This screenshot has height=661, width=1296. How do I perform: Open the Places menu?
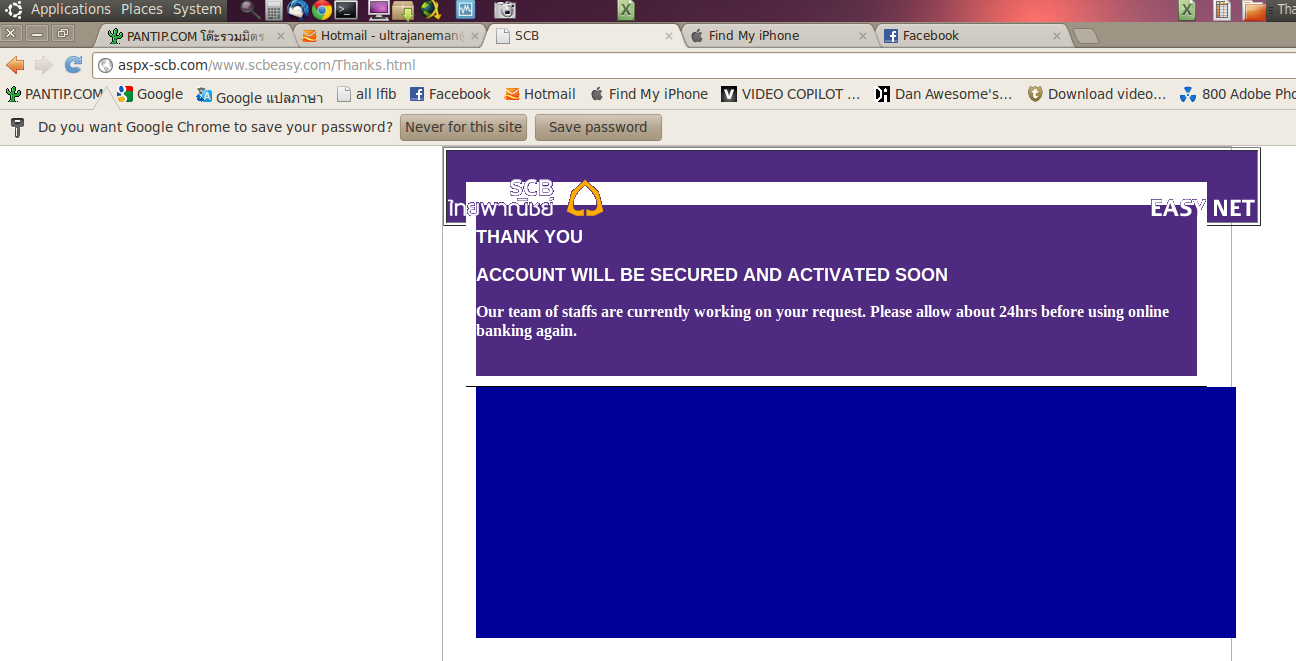[x=142, y=9]
